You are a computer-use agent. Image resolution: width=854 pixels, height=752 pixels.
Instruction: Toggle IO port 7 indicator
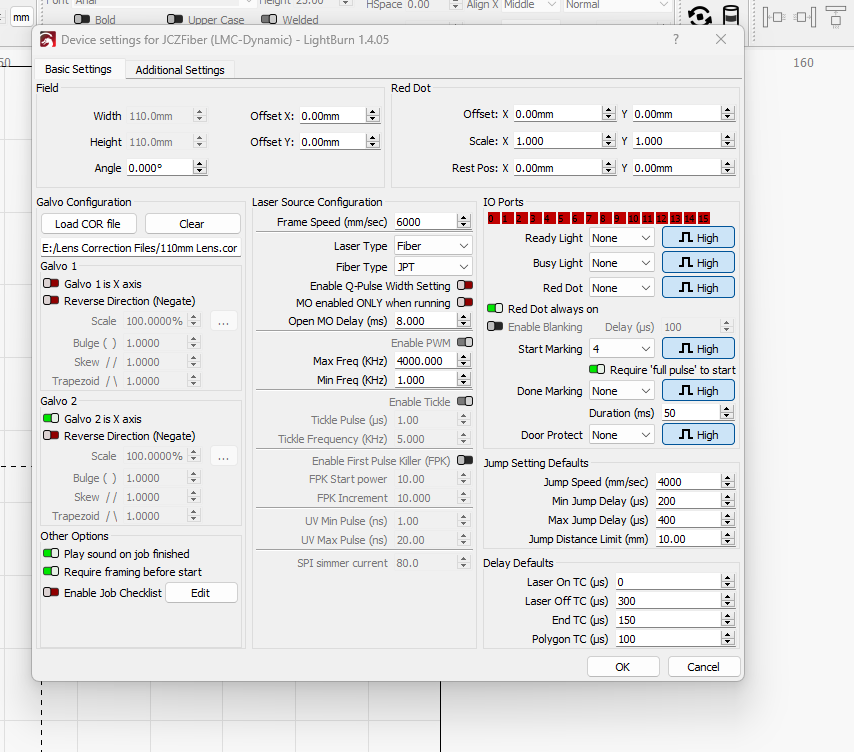[591, 218]
